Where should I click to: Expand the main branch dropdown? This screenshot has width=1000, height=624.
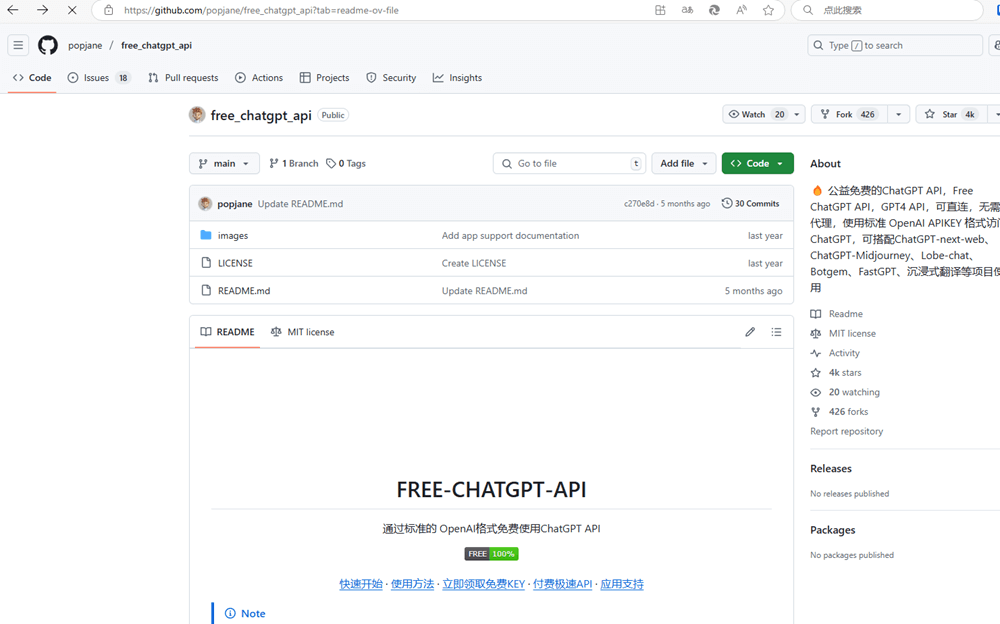pyautogui.click(x=224, y=163)
